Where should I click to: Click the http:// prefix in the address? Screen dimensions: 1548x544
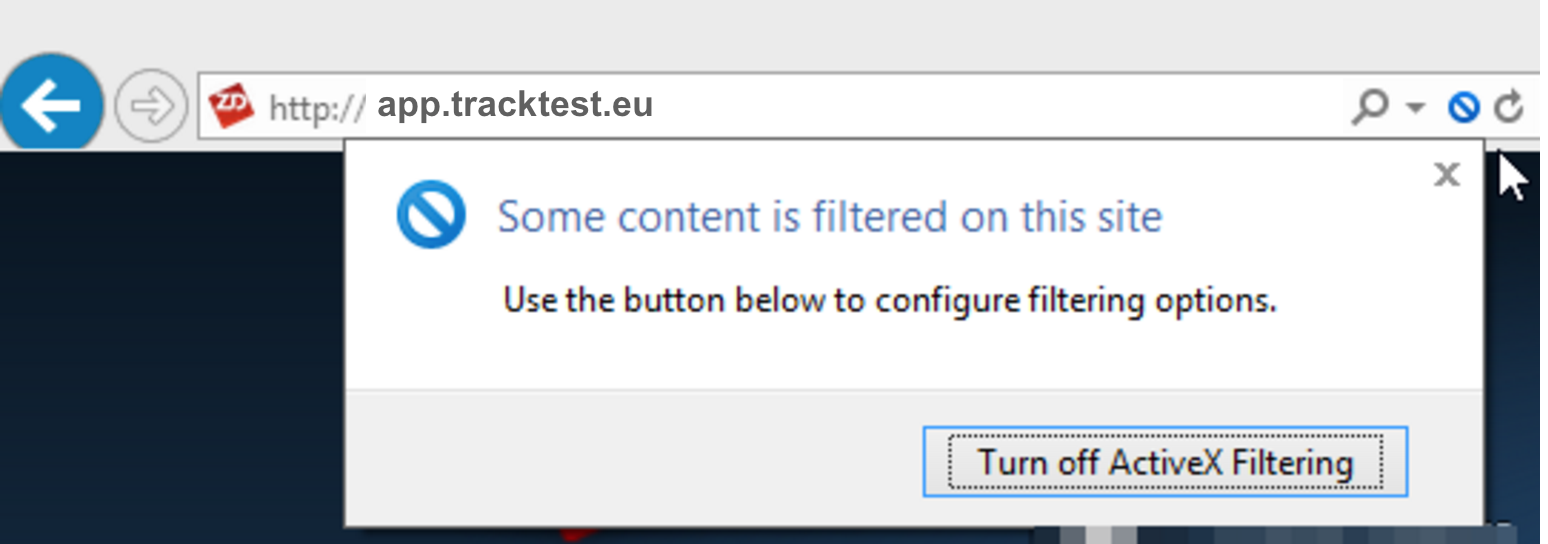tap(317, 107)
